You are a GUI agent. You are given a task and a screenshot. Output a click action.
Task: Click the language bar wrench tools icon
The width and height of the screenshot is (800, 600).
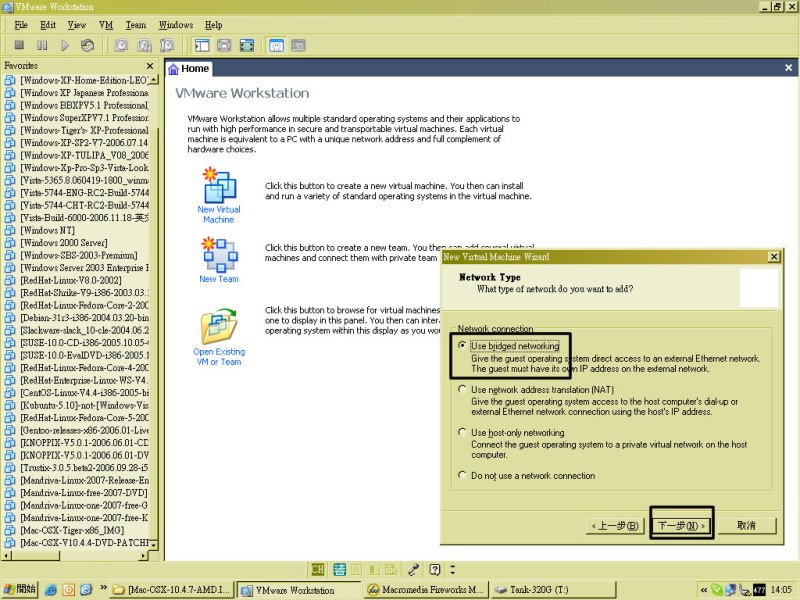(413, 569)
